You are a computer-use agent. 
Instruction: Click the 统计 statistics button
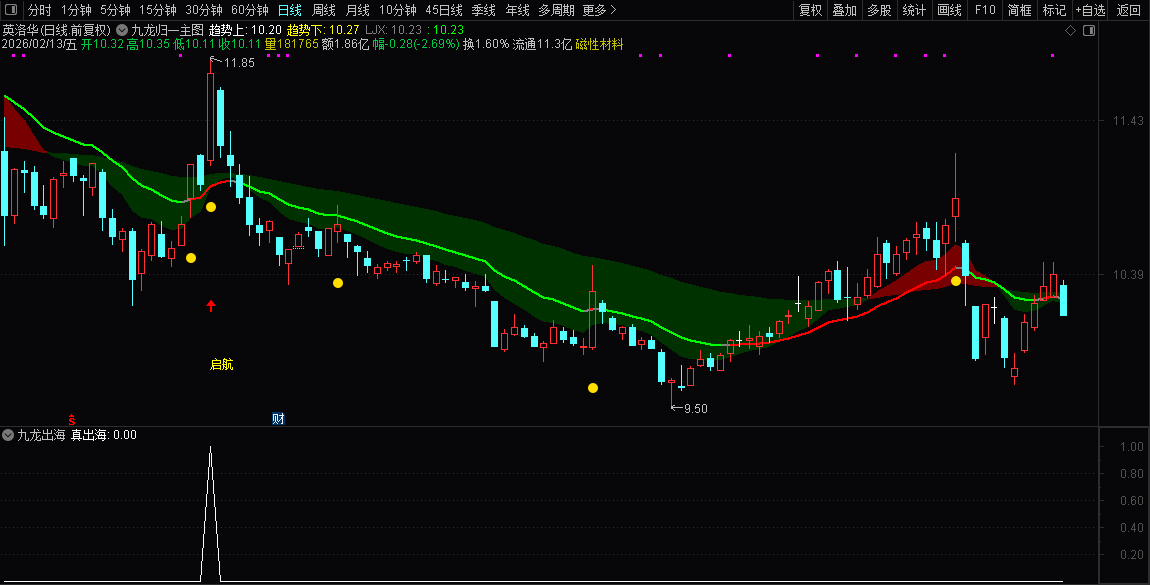click(914, 10)
